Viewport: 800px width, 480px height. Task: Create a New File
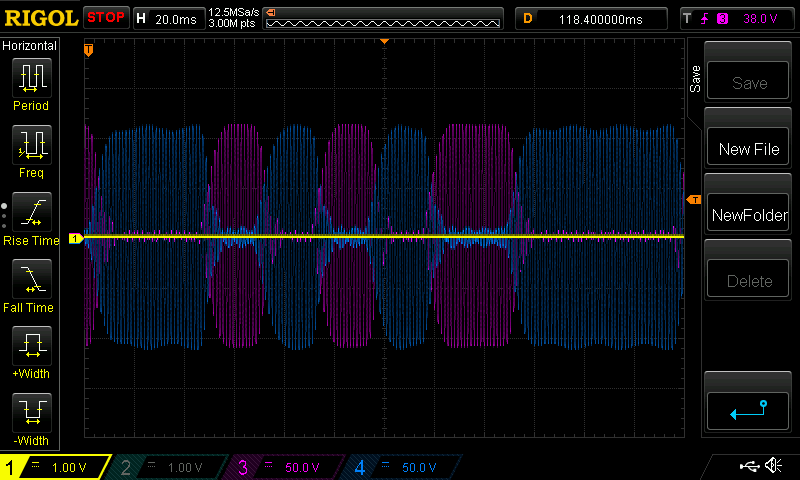[748, 147]
